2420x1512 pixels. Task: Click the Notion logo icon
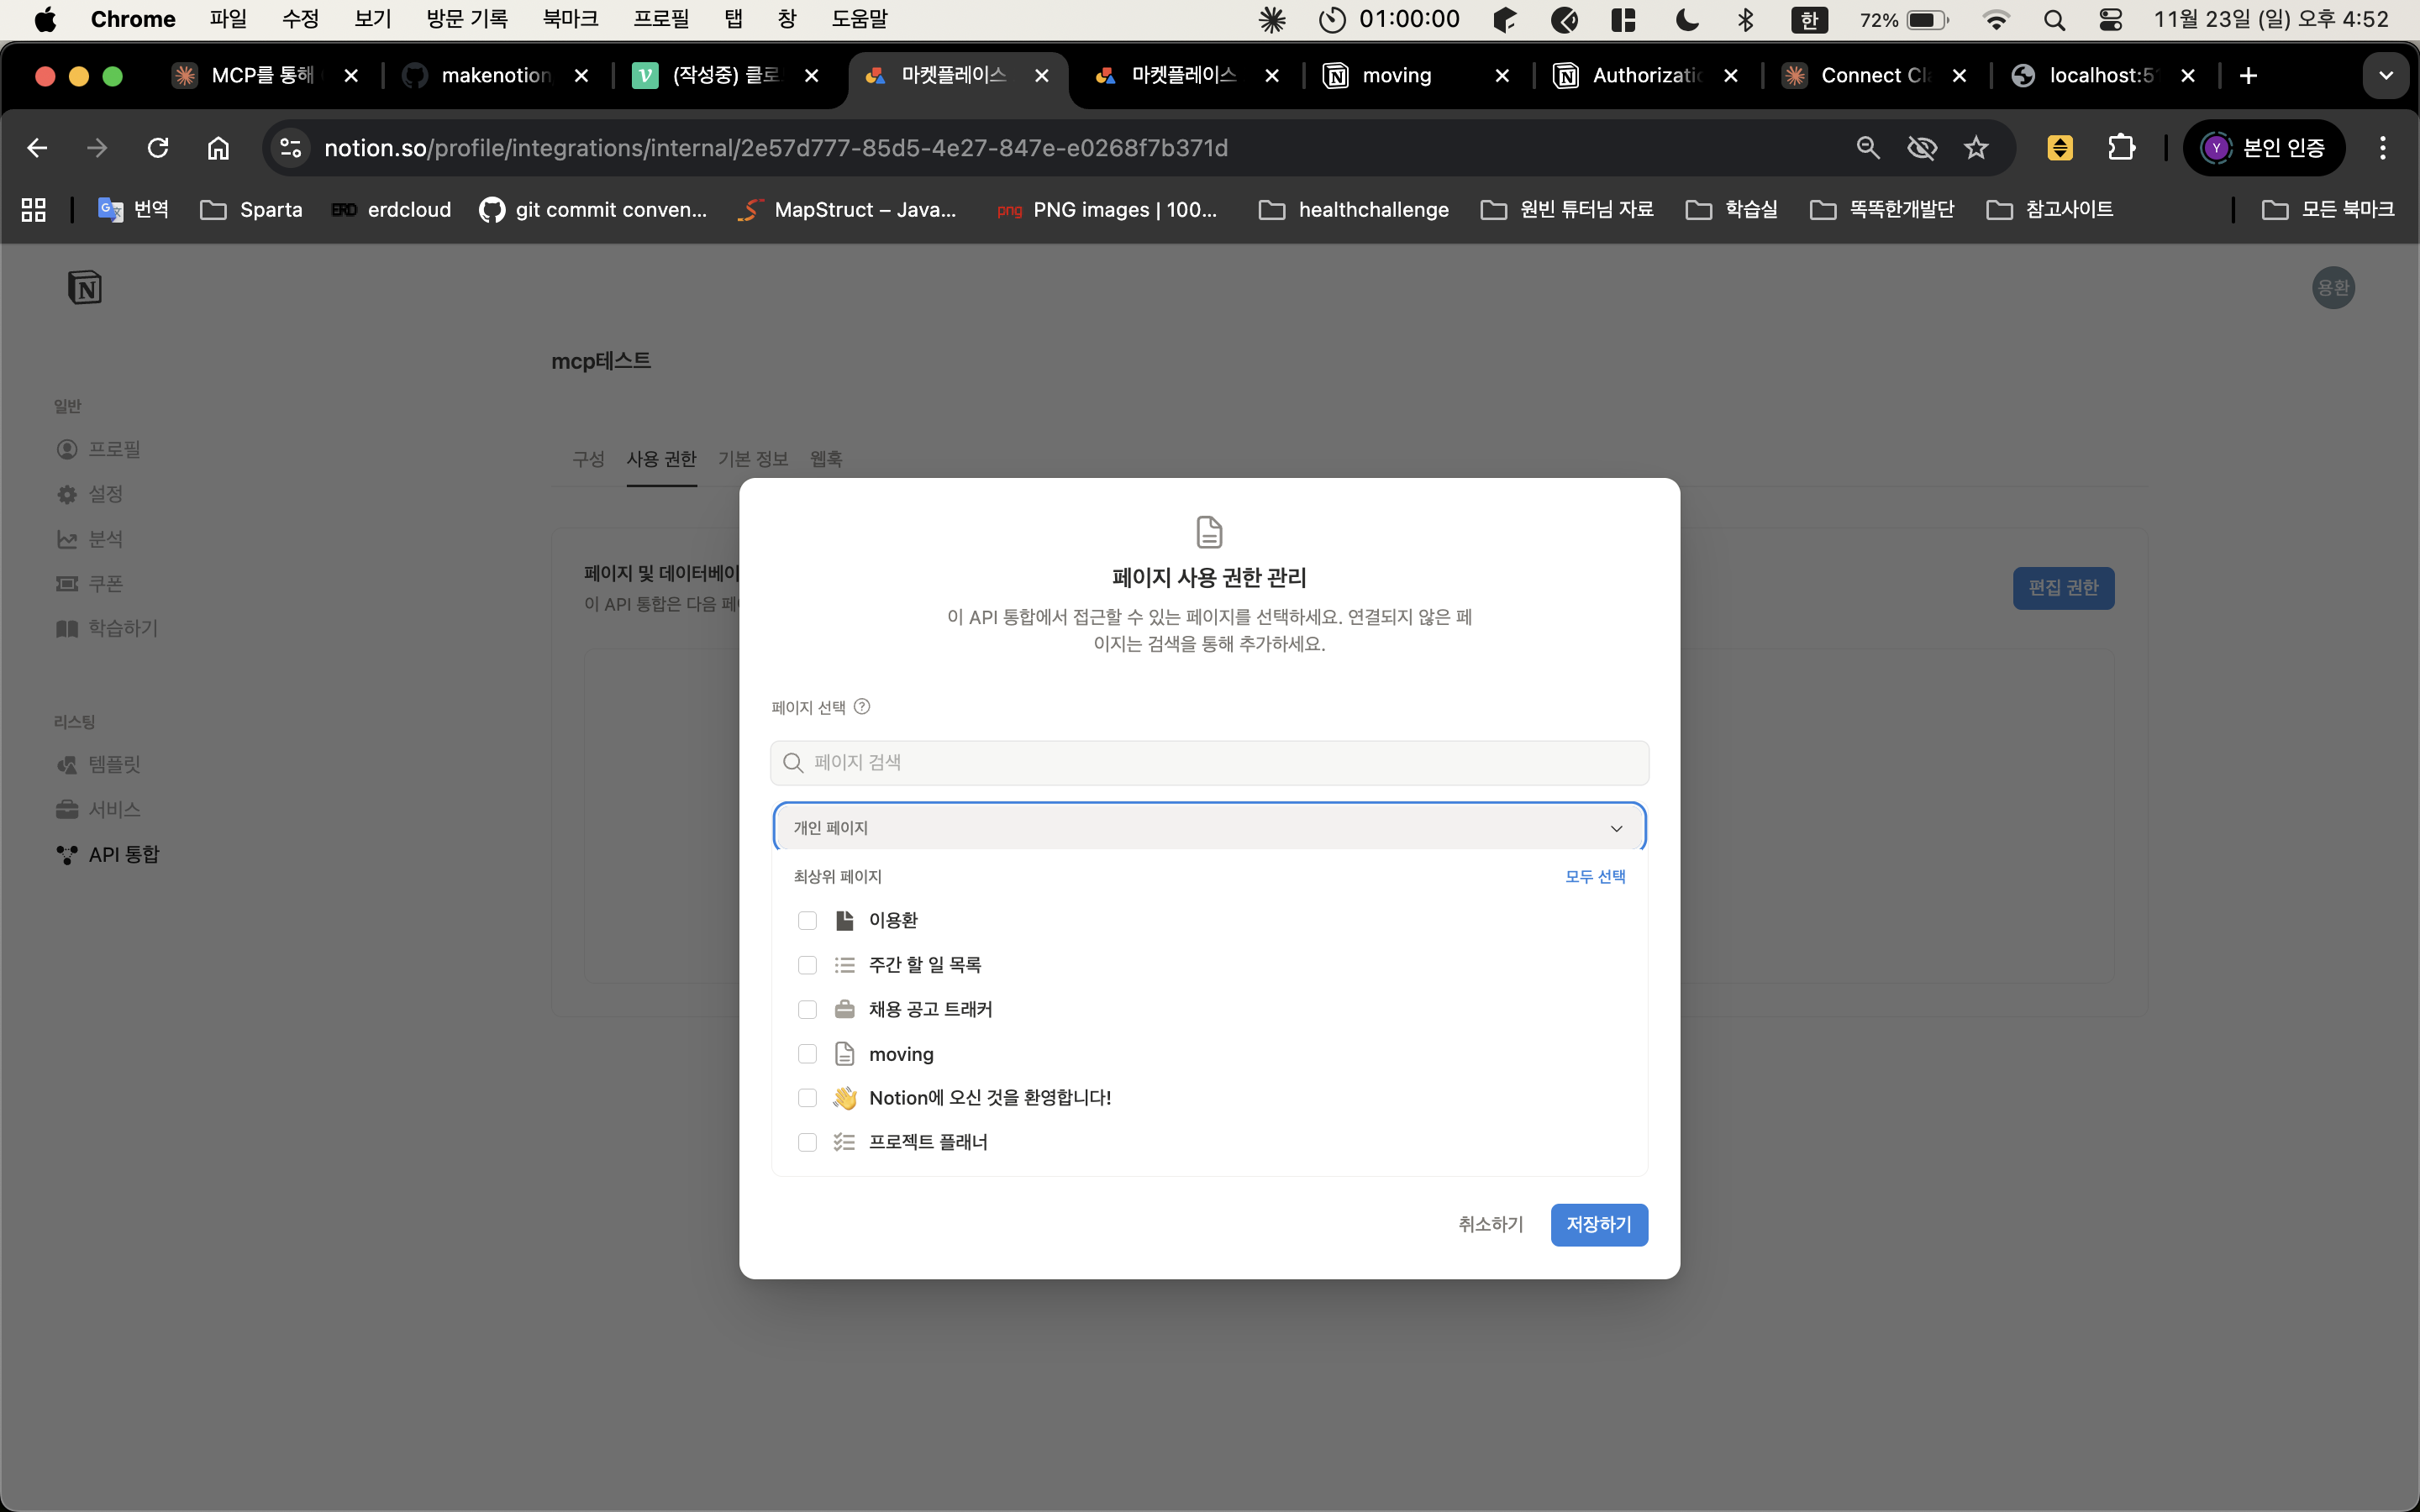85,288
